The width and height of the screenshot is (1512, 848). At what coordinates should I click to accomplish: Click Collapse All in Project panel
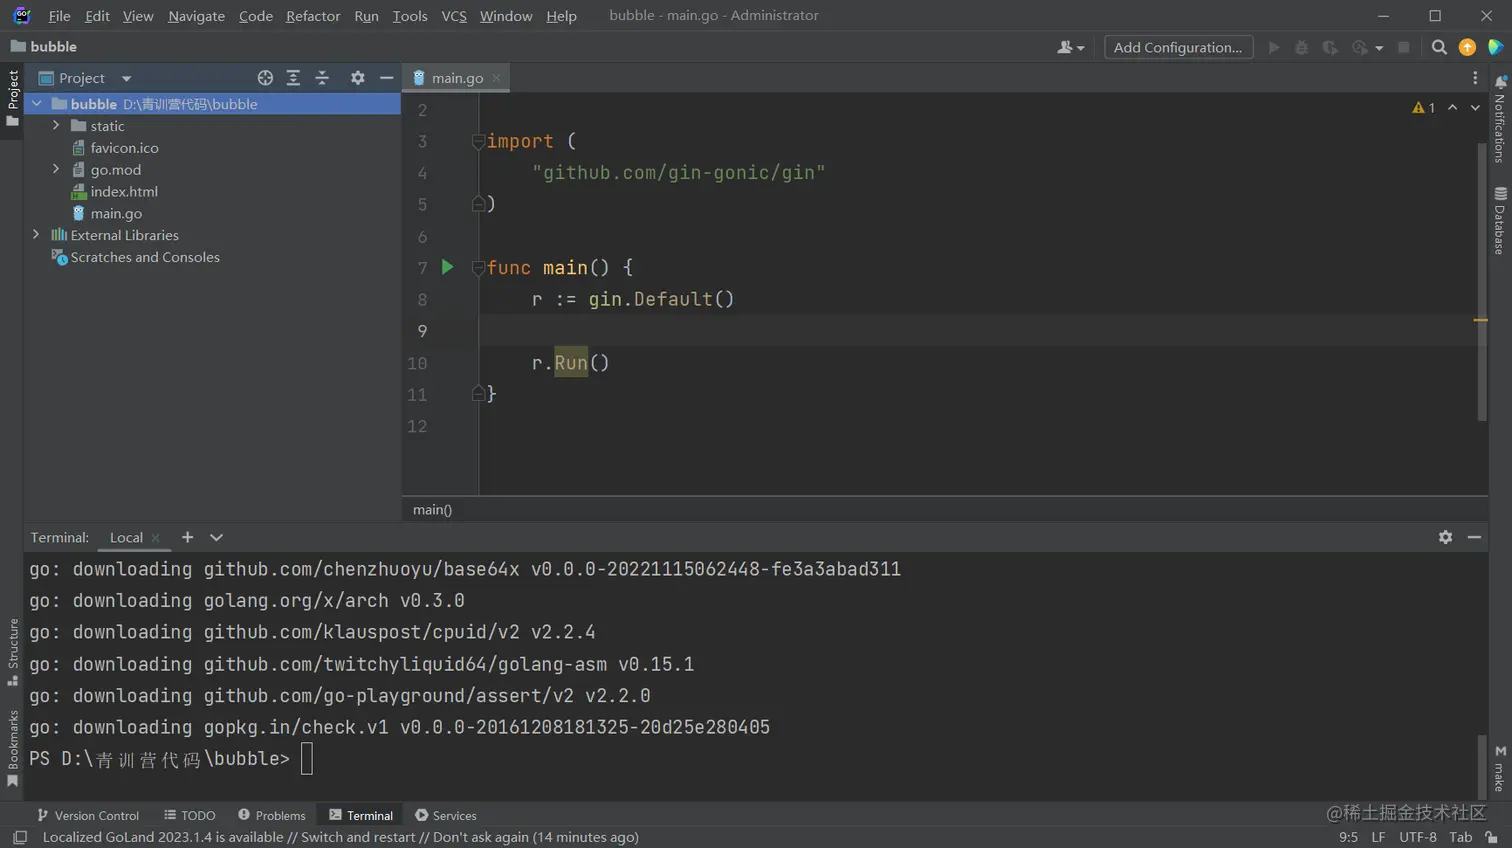coord(322,78)
